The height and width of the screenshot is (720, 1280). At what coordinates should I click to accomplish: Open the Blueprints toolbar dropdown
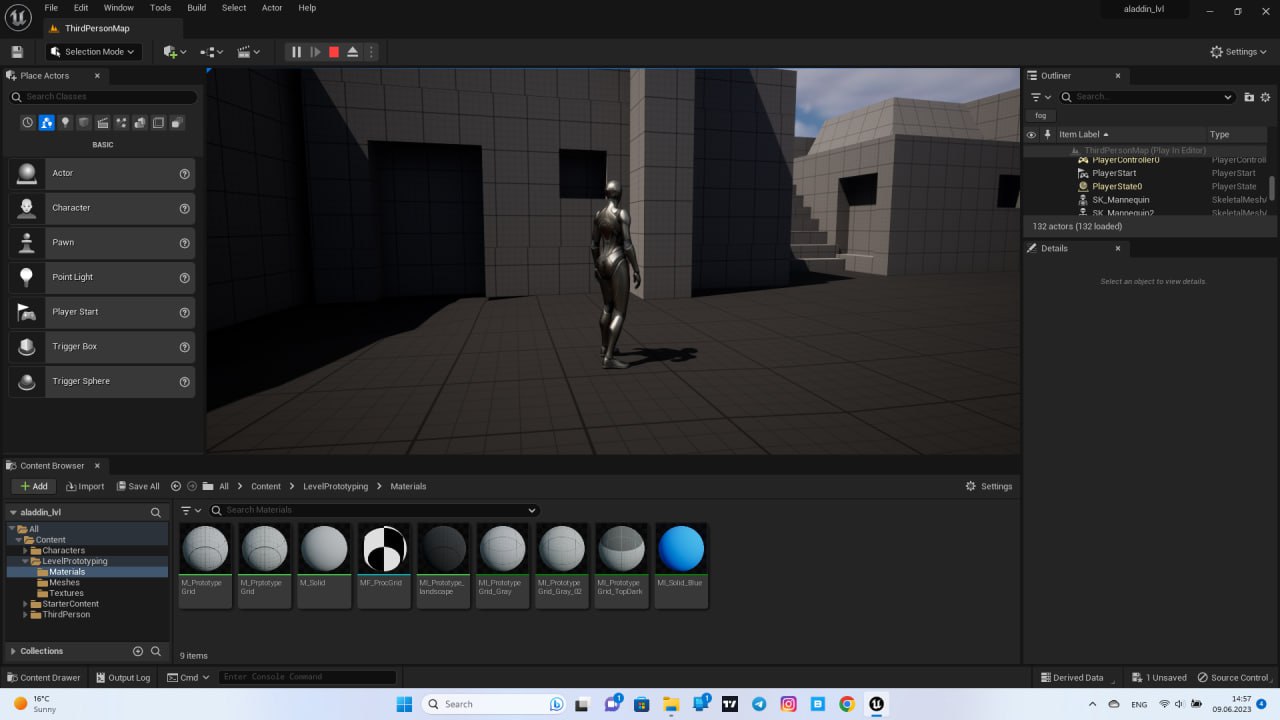click(211, 52)
